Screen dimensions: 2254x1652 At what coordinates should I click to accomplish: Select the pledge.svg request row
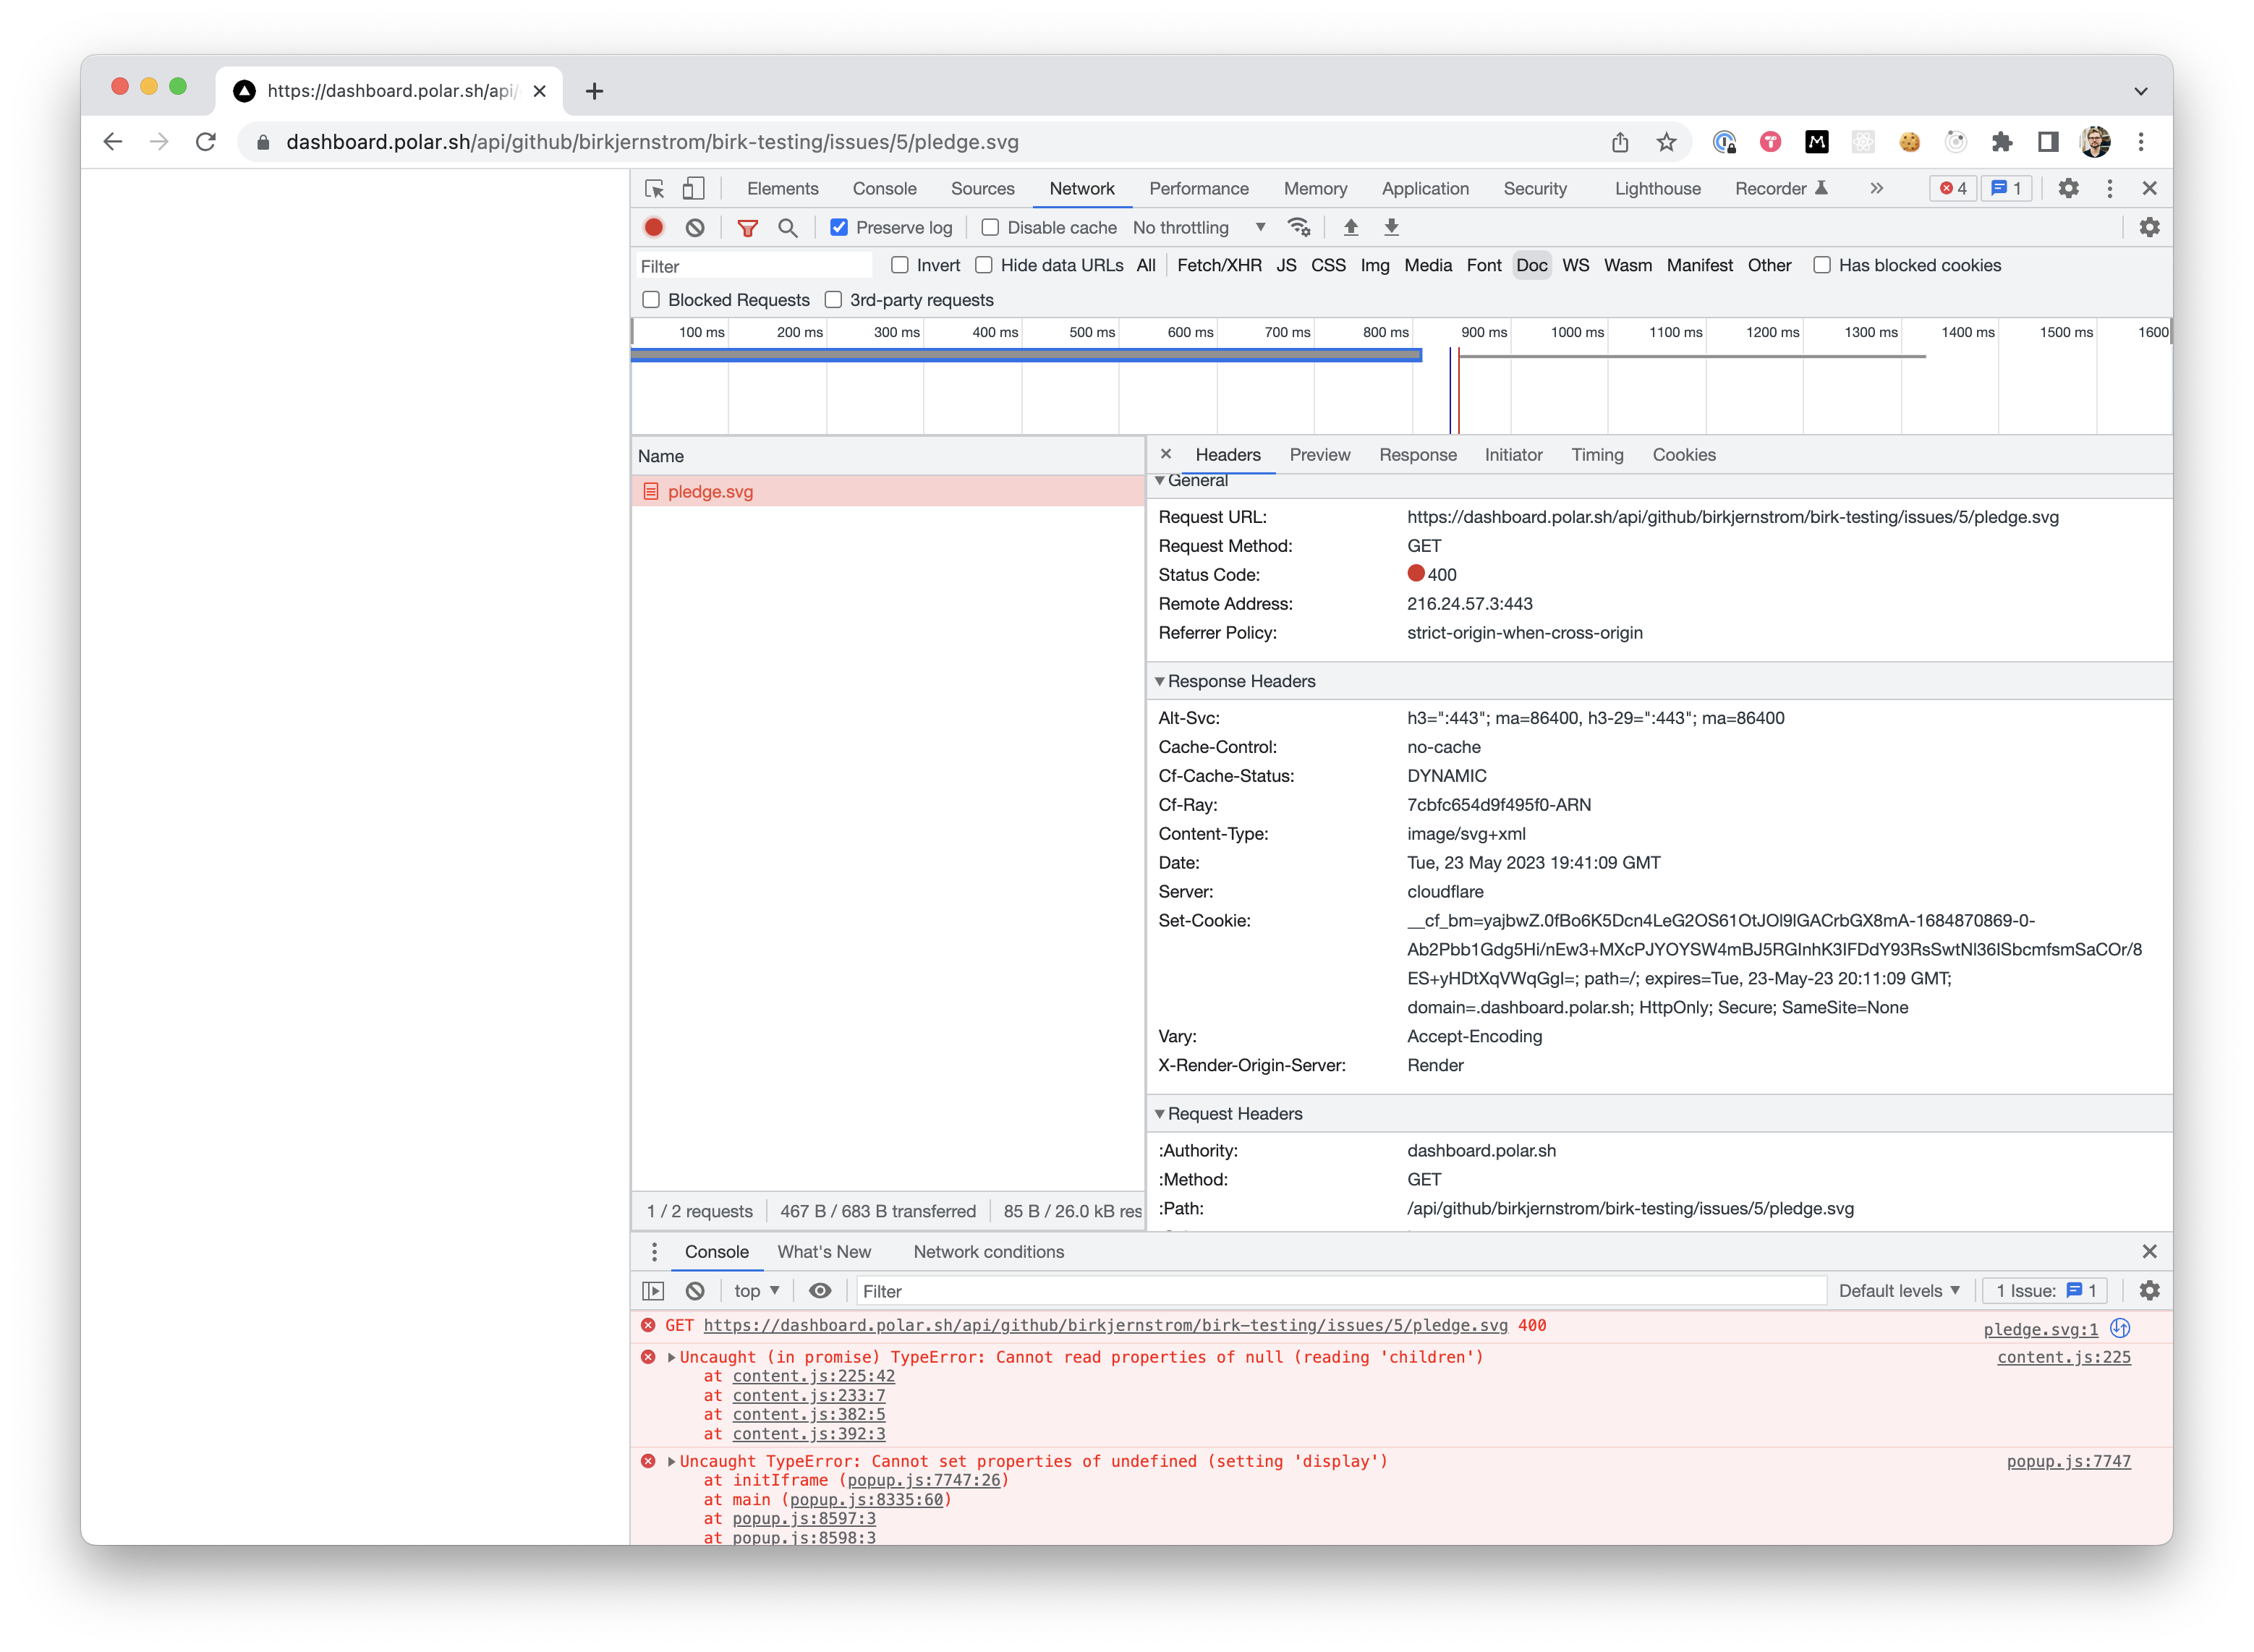(710, 491)
